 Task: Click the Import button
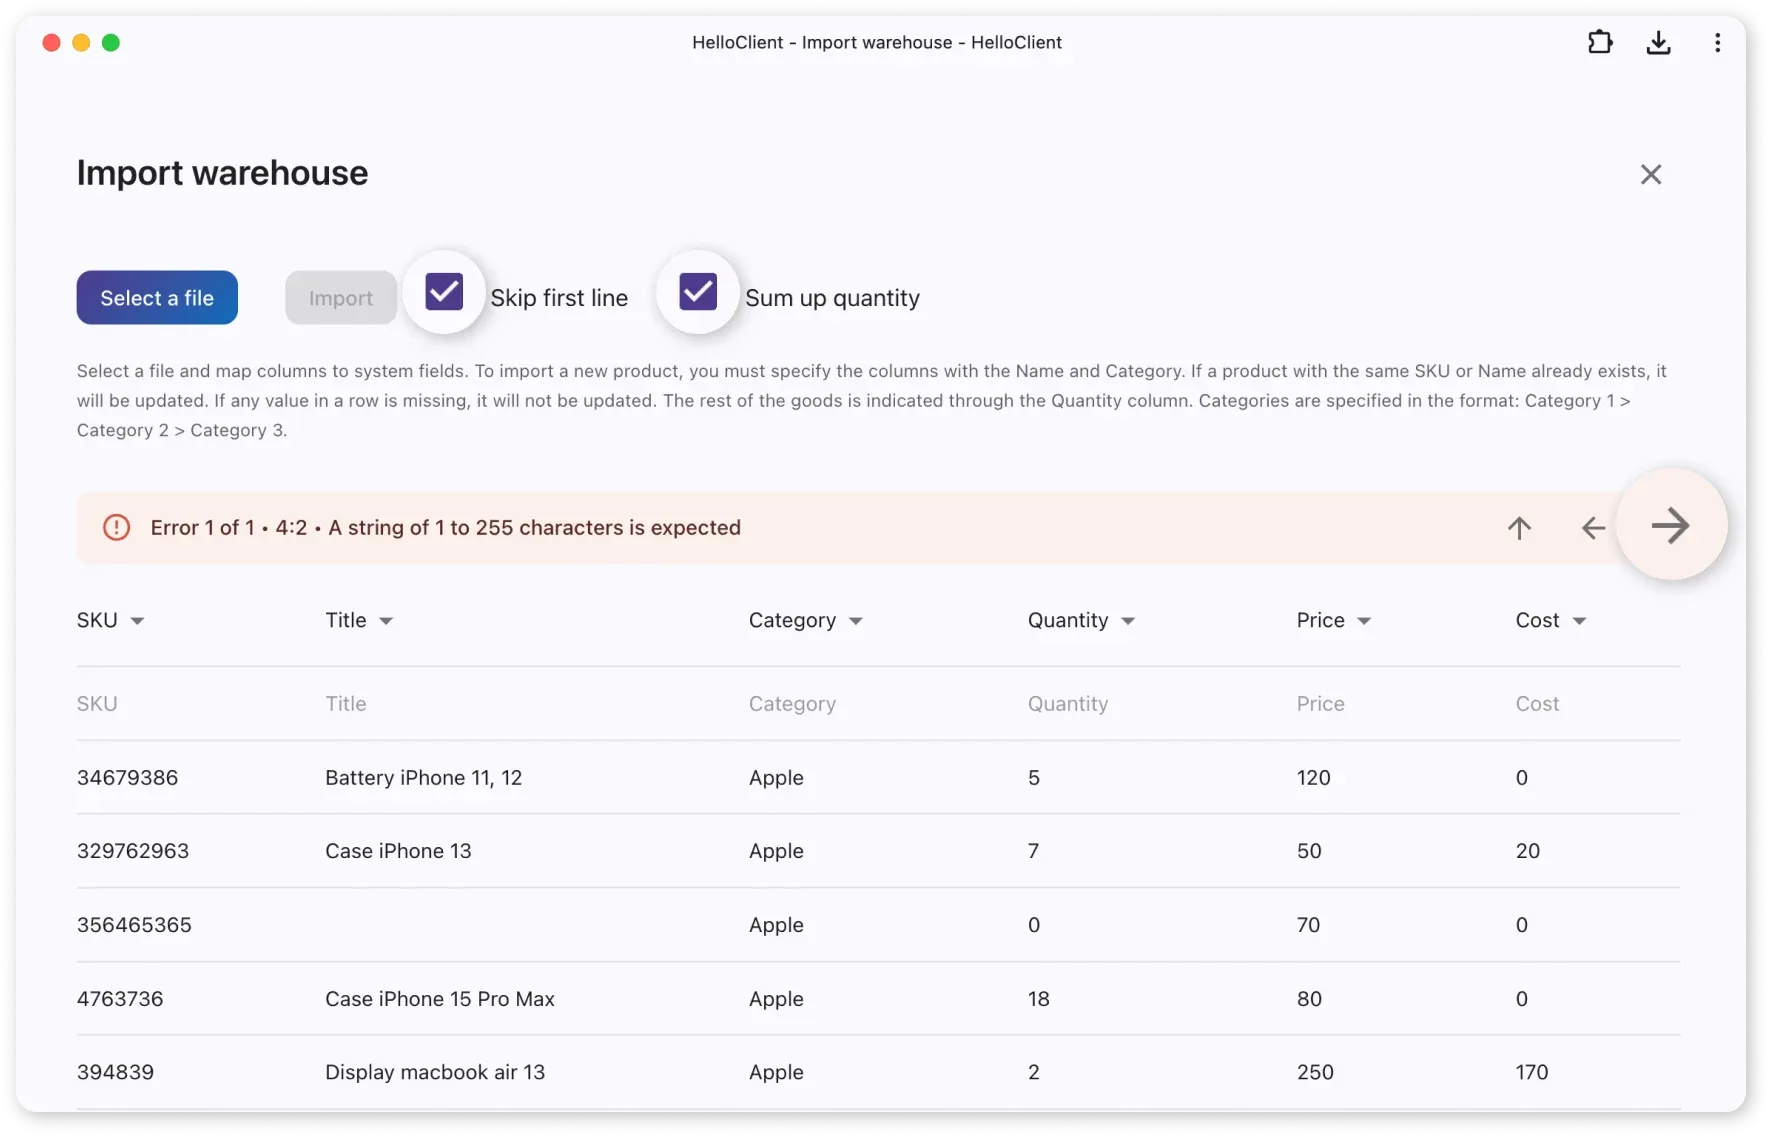tap(340, 297)
